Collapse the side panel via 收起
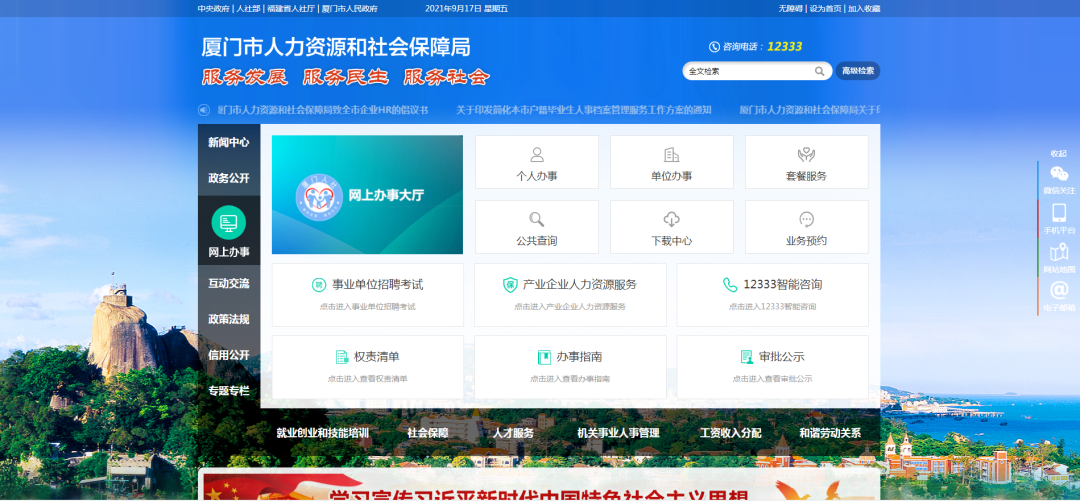 coord(1058,154)
